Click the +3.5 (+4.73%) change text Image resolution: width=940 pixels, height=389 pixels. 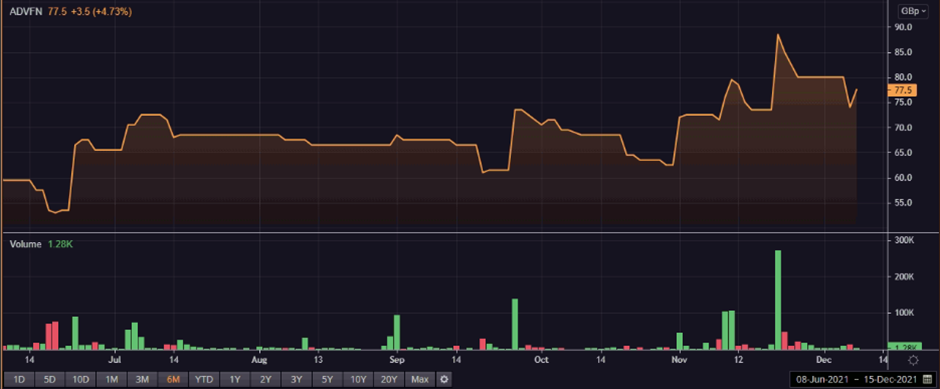101,11
